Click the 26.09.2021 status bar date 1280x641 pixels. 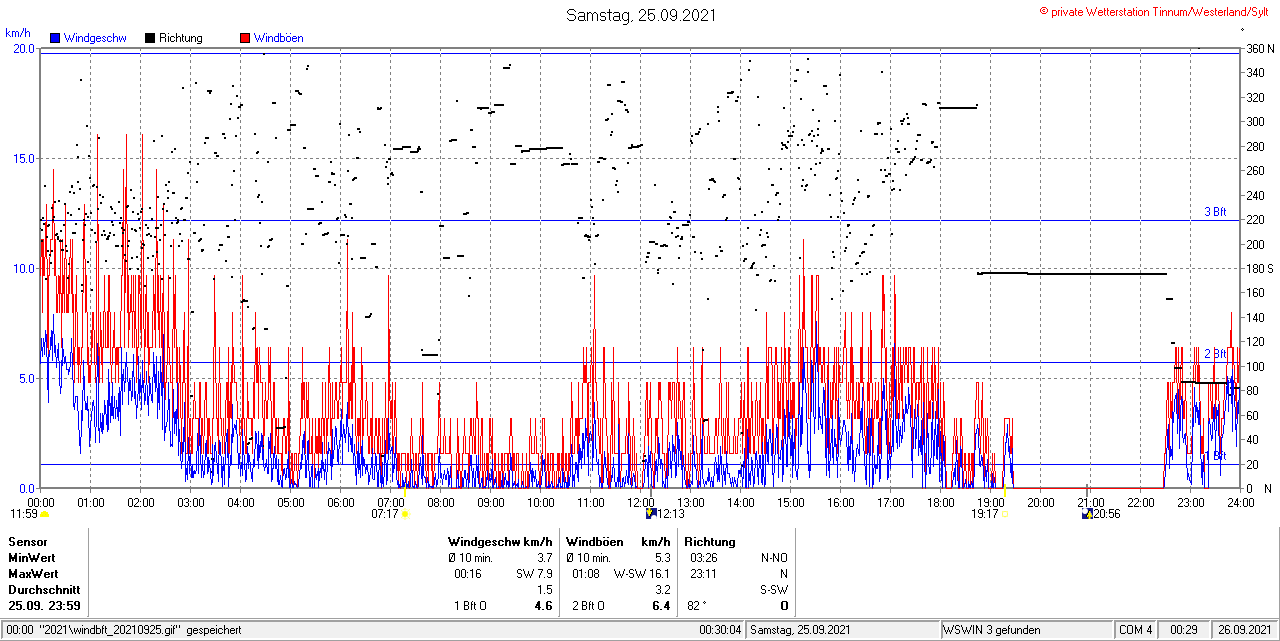click(1243, 630)
